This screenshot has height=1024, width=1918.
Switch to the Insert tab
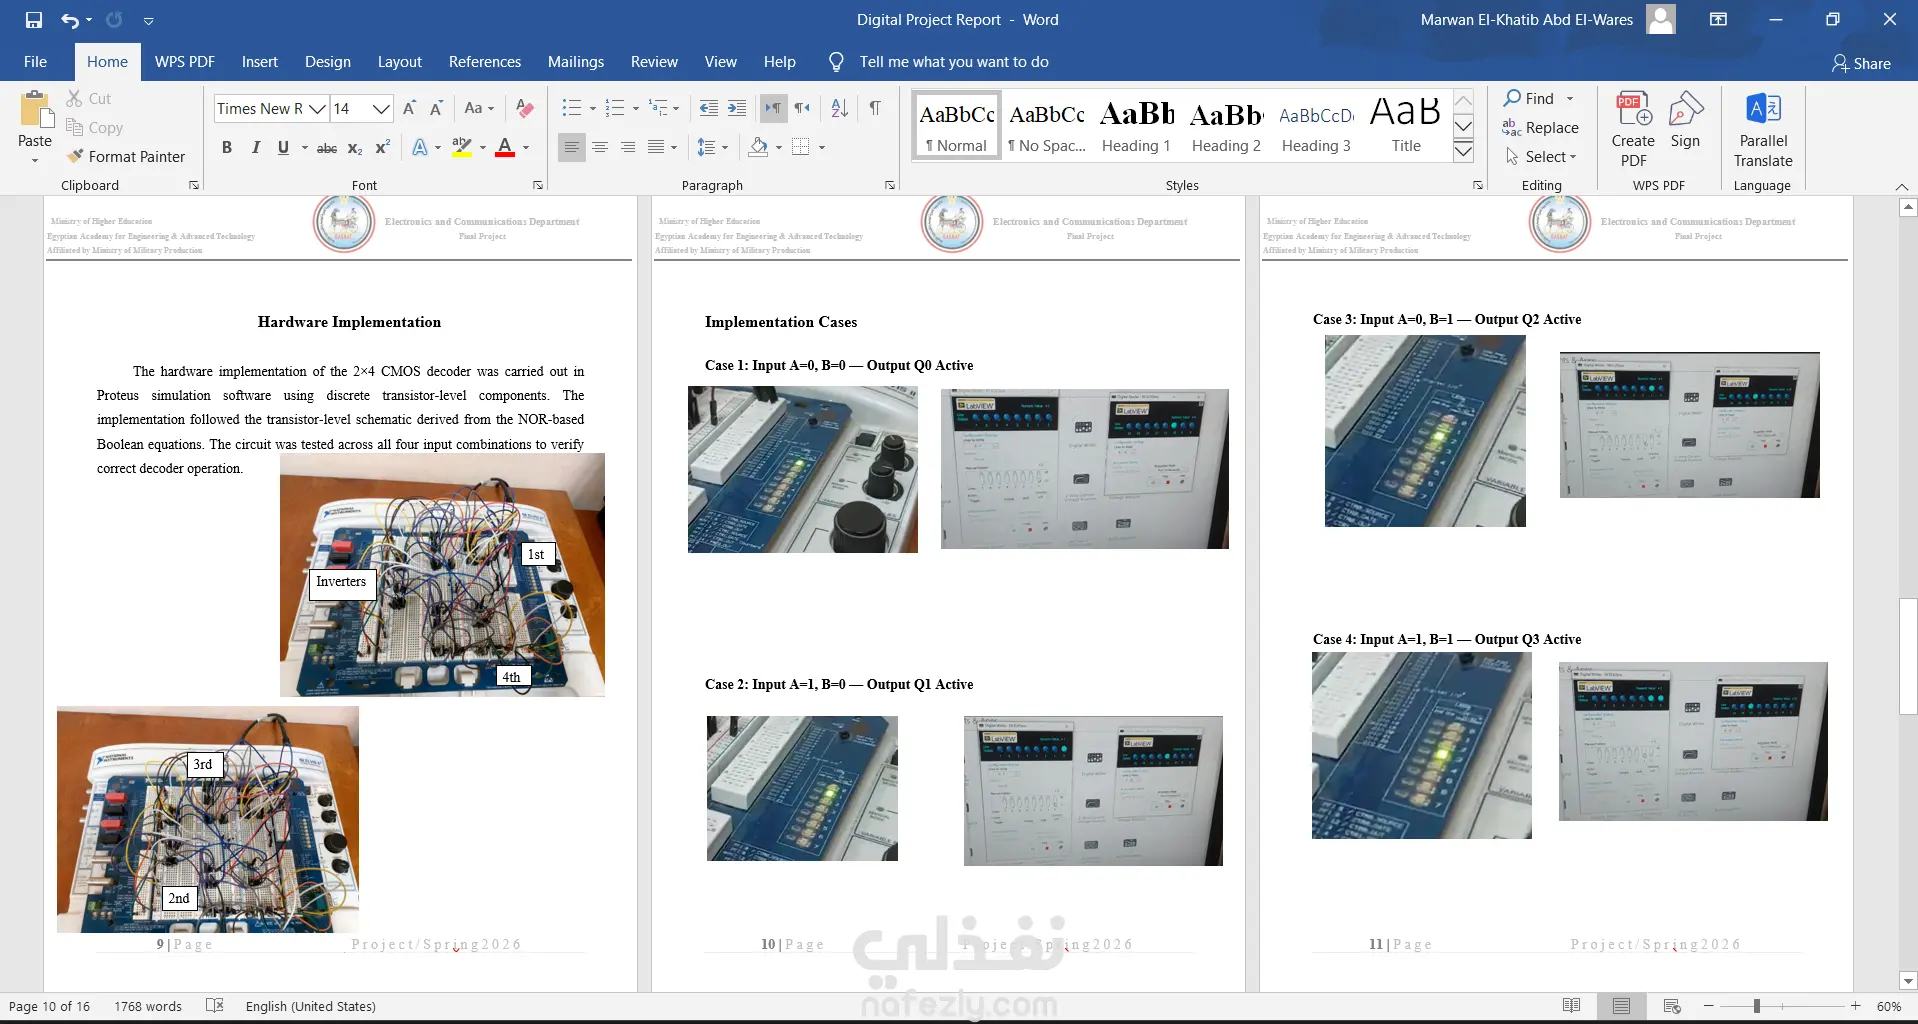point(260,62)
